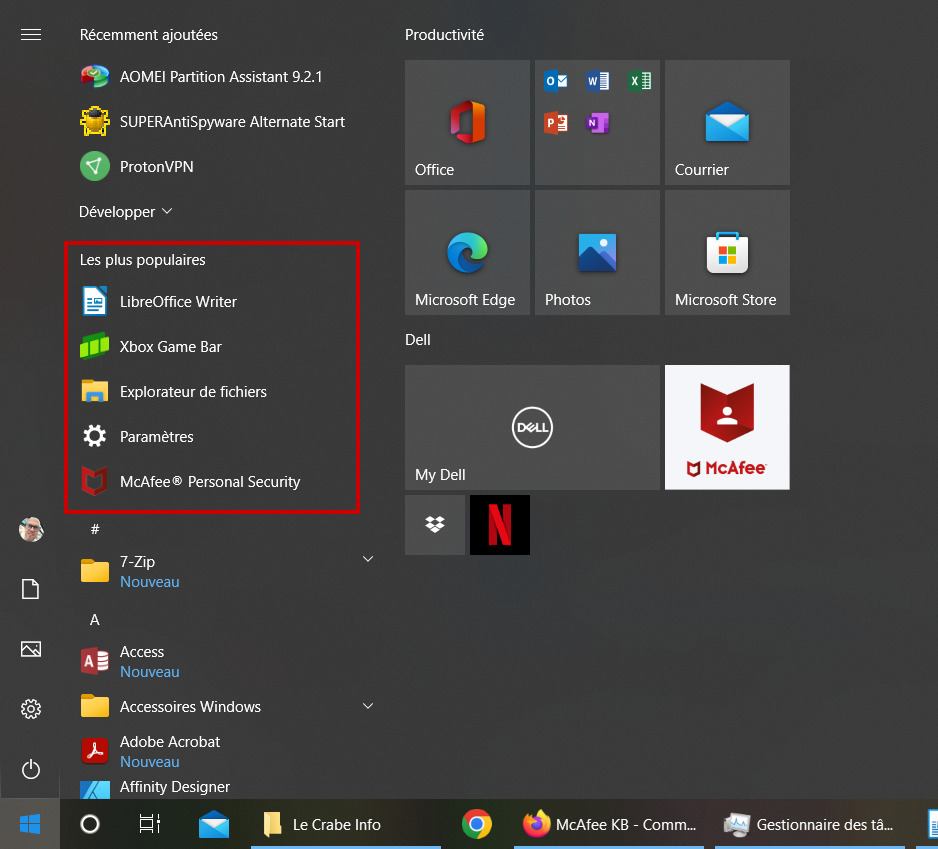Open the Office tile
The width and height of the screenshot is (938, 849).
click(467, 122)
